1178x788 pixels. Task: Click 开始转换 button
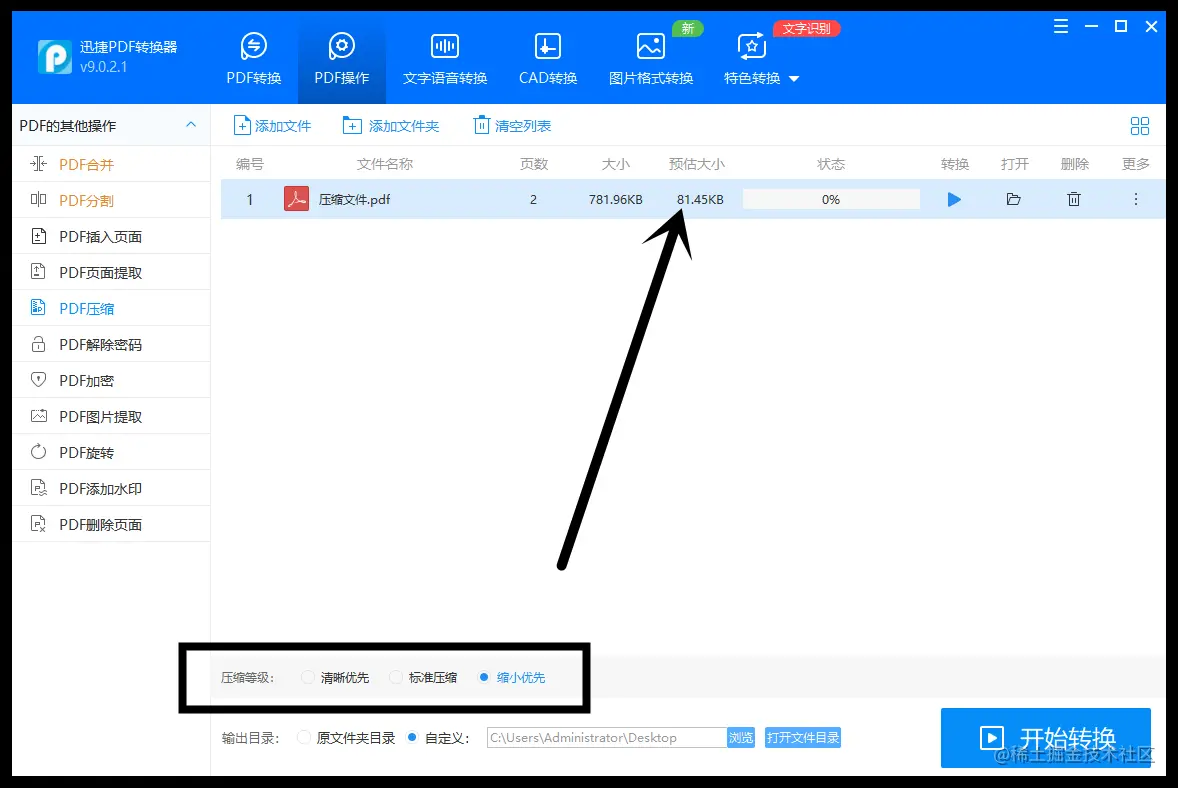pyautogui.click(x=1046, y=738)
